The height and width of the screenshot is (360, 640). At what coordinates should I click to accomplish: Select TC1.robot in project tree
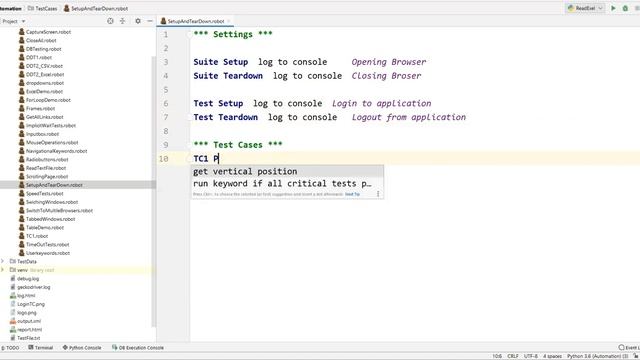coord(33,236)
